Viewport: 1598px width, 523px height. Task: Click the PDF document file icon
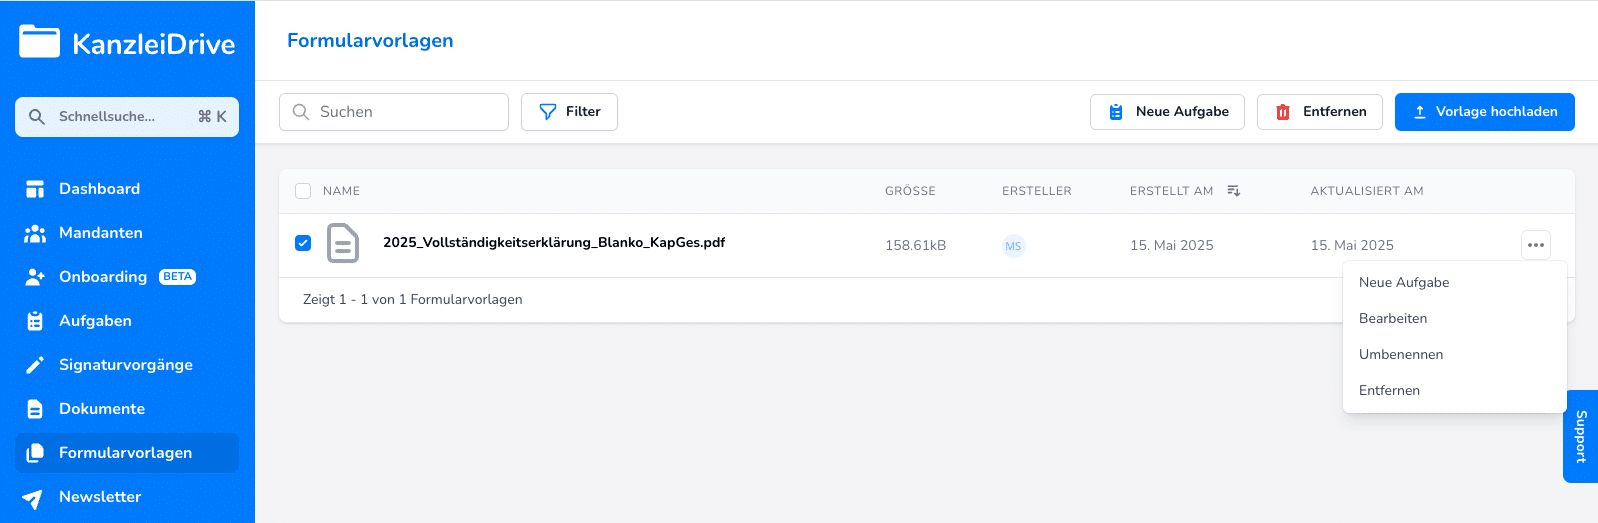click(343, 243)
